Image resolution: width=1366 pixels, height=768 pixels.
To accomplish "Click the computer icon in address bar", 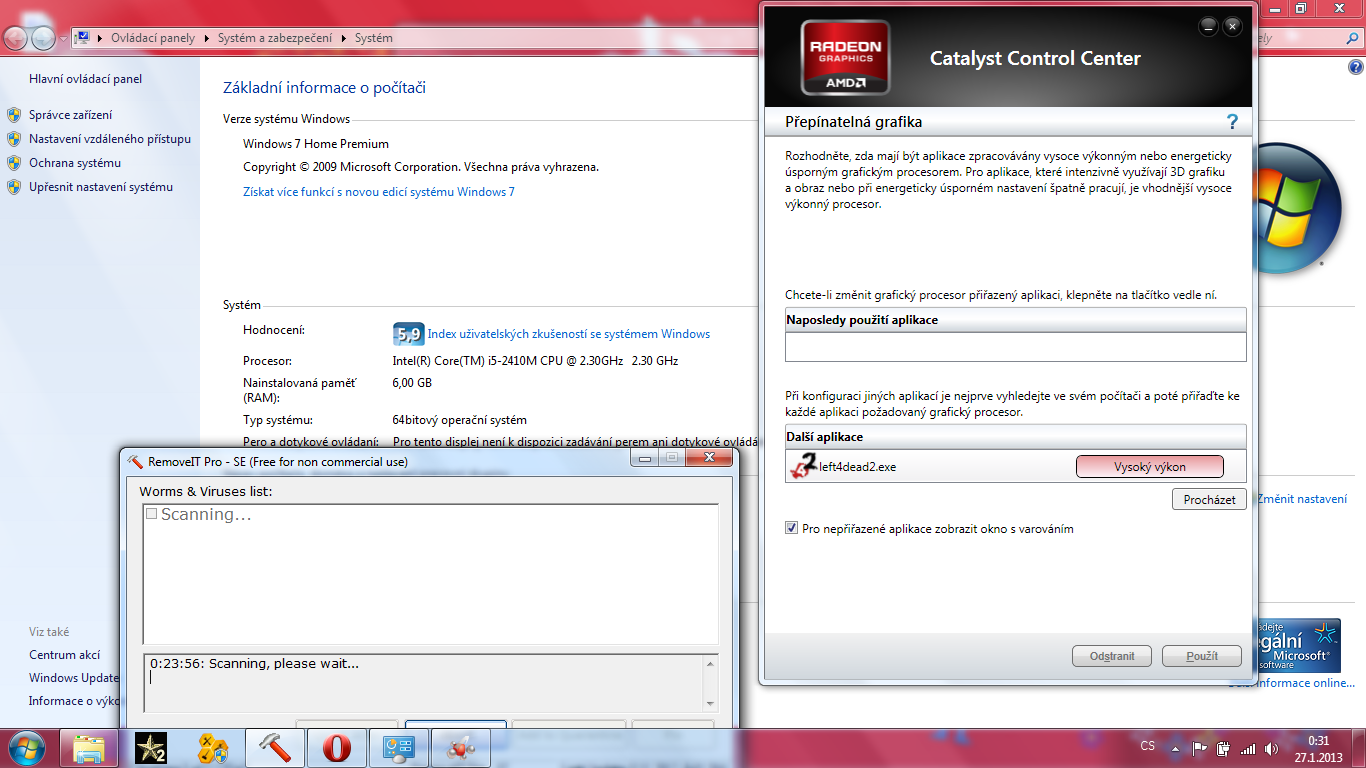I will 83,38.
